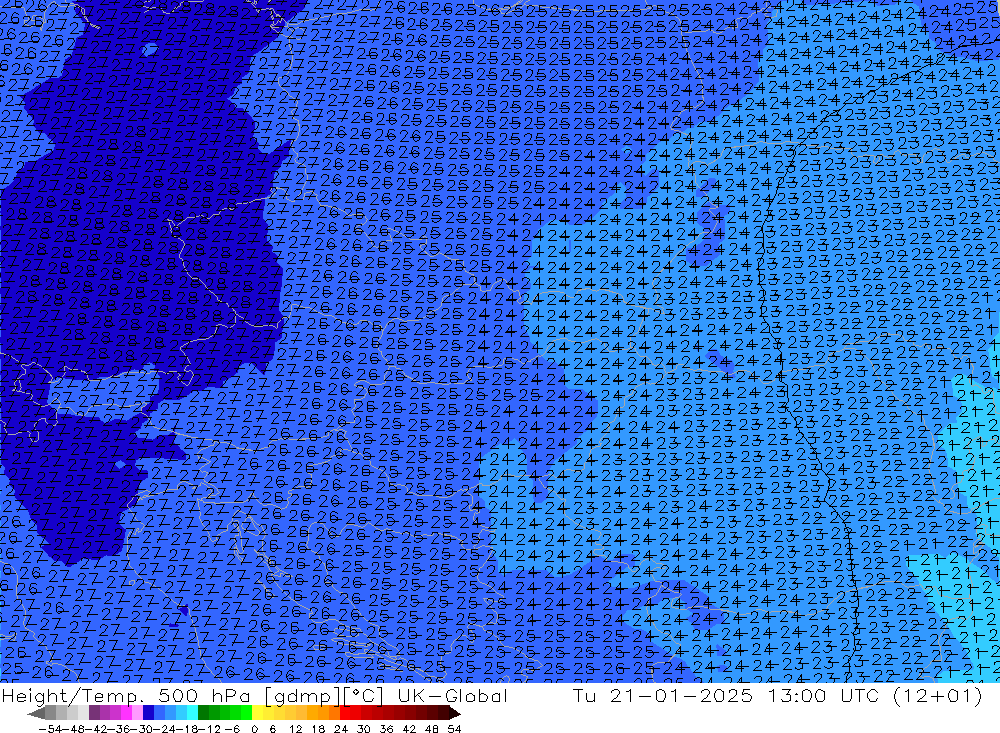The width and height of the screenshot is (1000, 733).
Task: Click the 'UK-Global' model name
Action: (453, 696)
